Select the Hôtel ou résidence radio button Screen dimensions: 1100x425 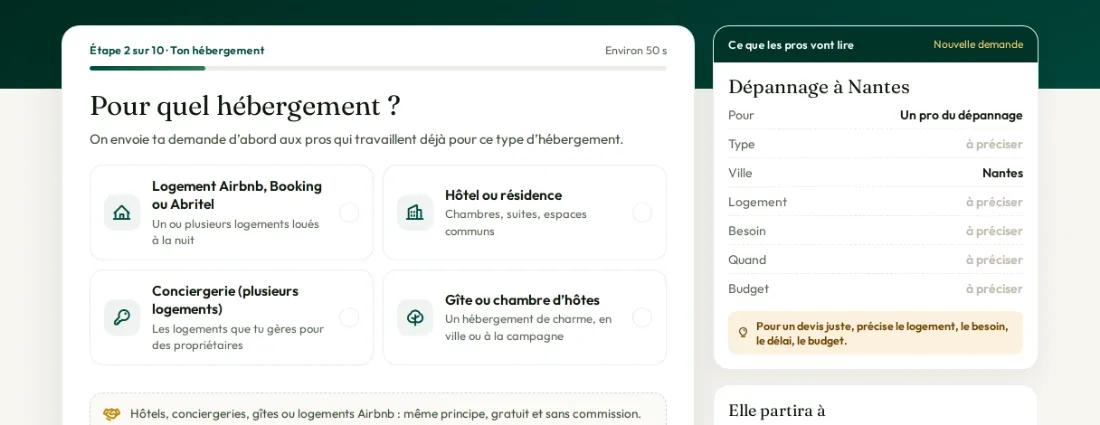click(x=642, y=212)
